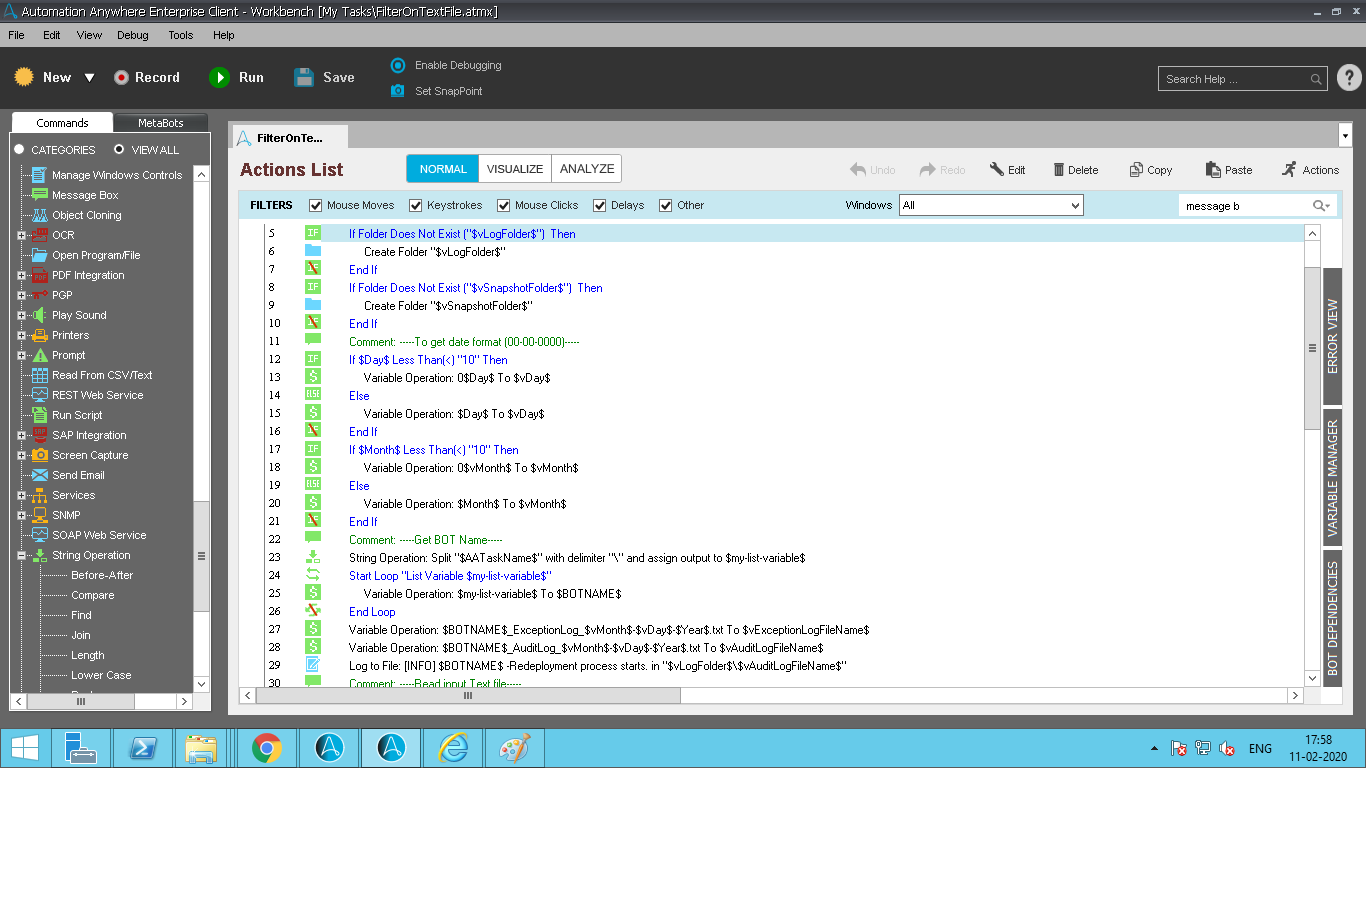Click the Record icon in toolbar
Viewport: 1366px width, 906px height.
(121, 77)
